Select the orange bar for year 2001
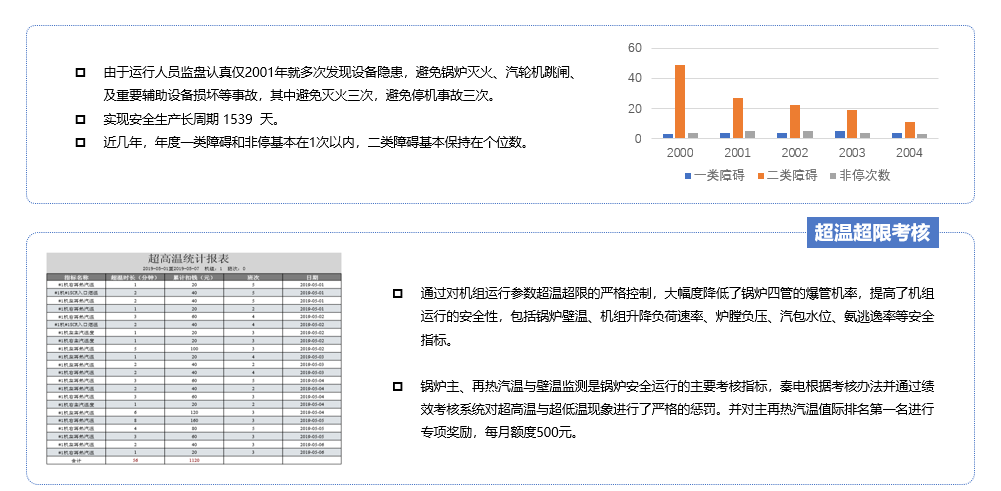 tap(738, 117)
